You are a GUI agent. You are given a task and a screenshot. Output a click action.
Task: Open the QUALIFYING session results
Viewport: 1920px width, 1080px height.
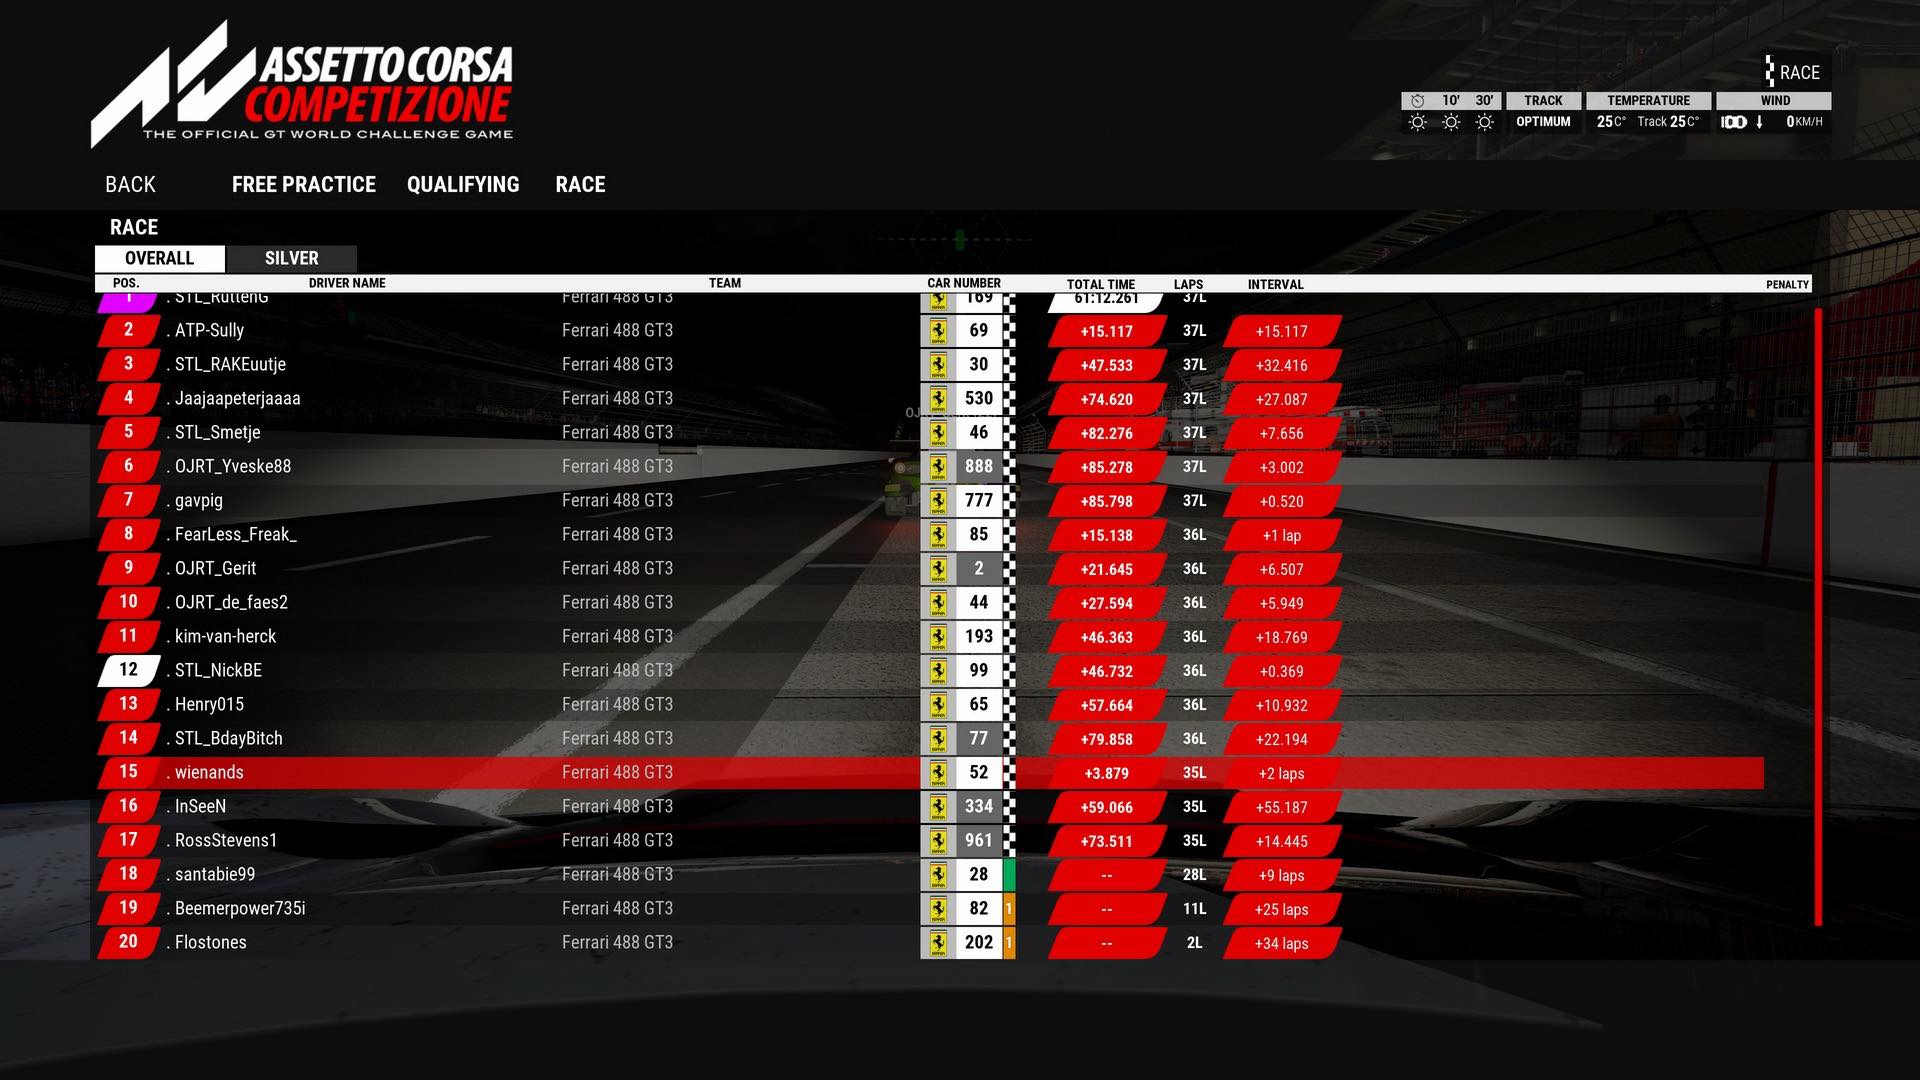pos(463,185)
